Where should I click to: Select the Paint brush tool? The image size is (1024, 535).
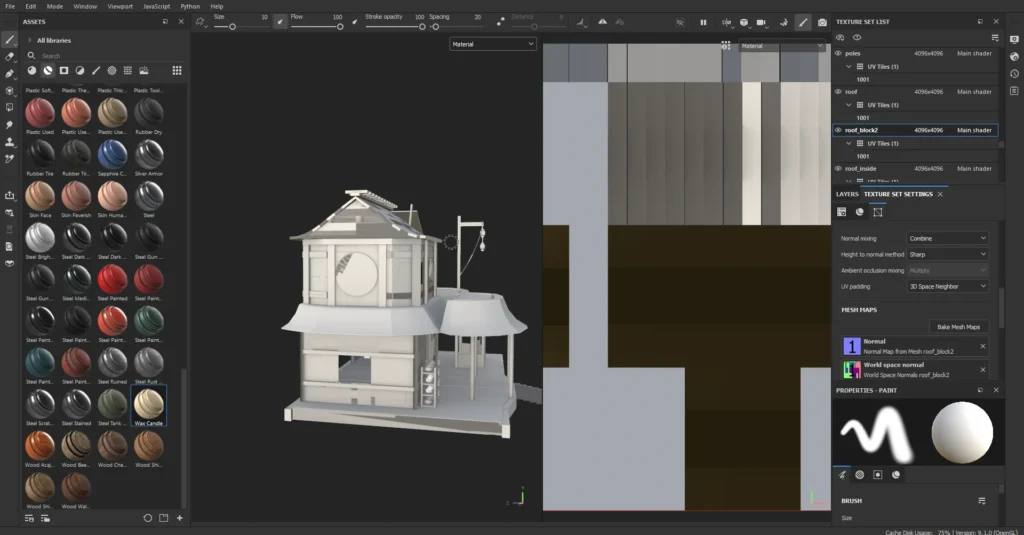10,40
